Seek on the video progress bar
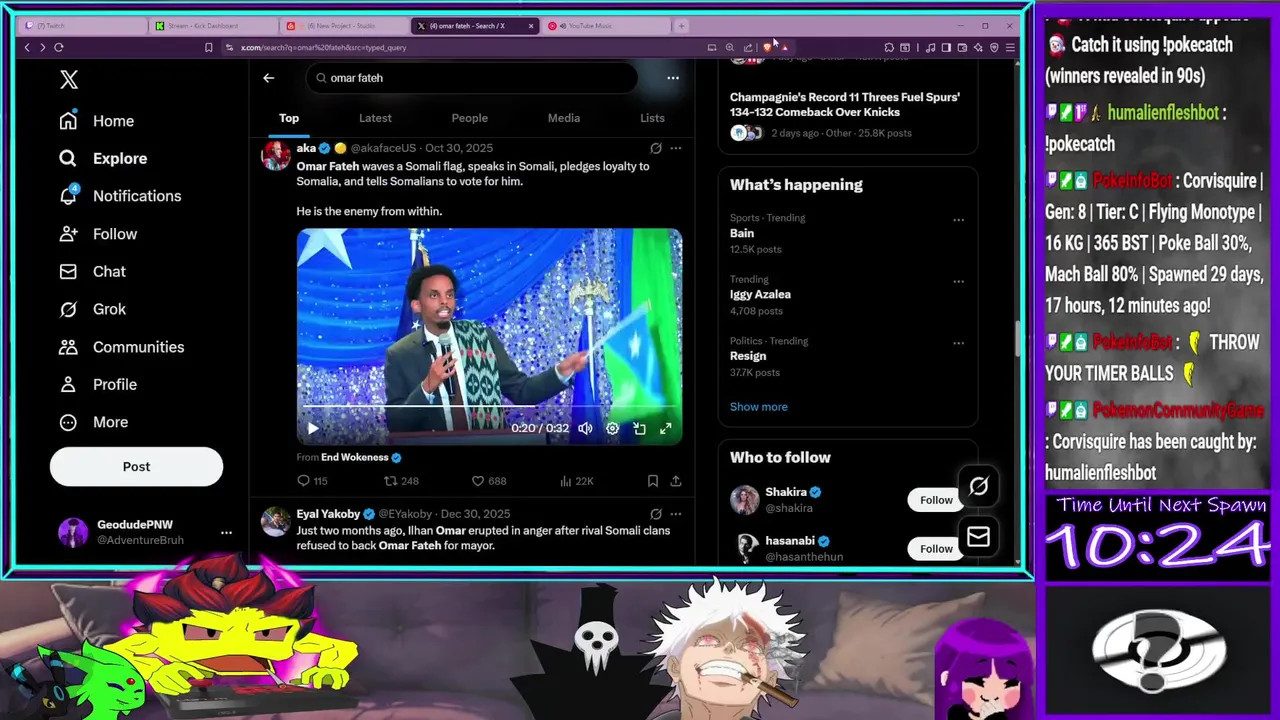Viewport: 1280px width, 720px height. 489,407
